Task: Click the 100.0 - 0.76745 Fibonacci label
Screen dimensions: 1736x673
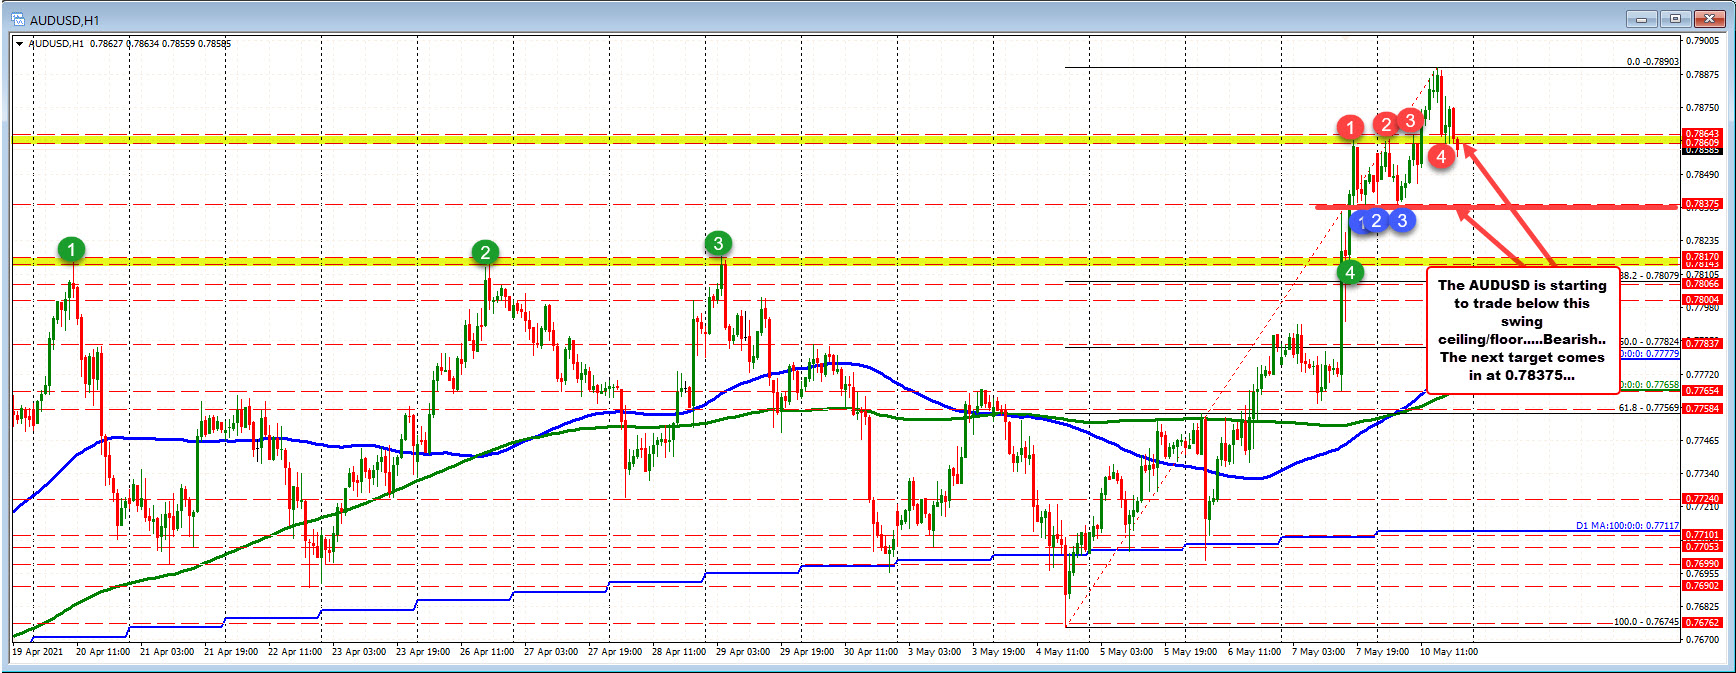Action: [1646, 622]
